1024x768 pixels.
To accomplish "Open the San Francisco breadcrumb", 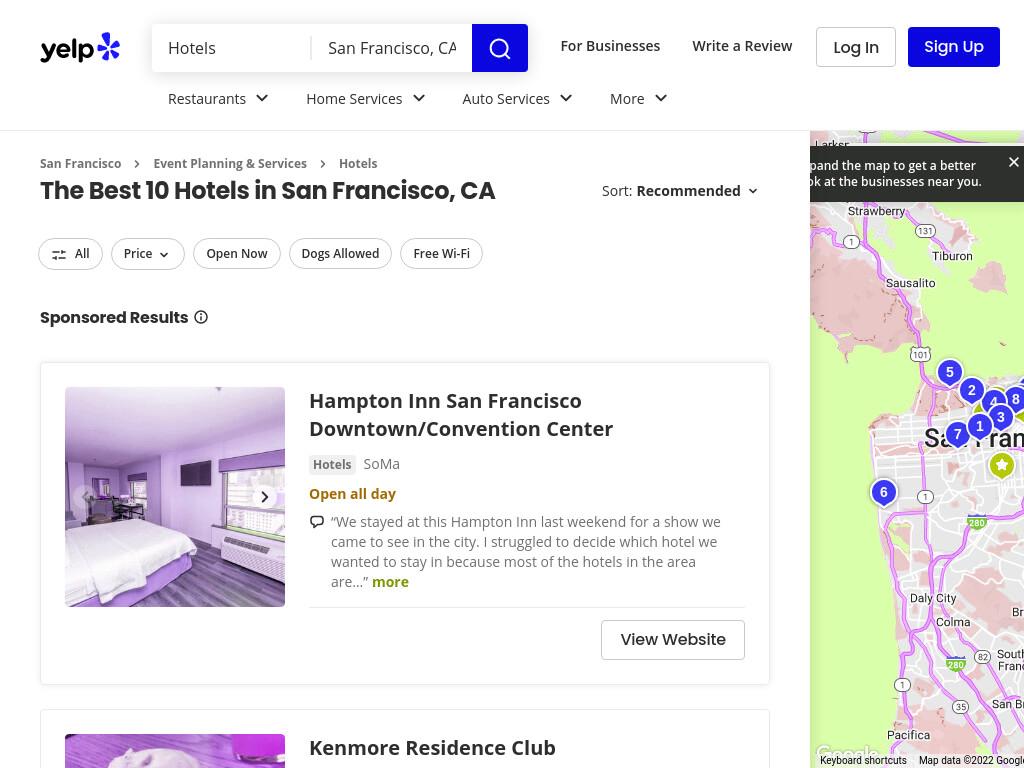I will (x=80, y=164).
